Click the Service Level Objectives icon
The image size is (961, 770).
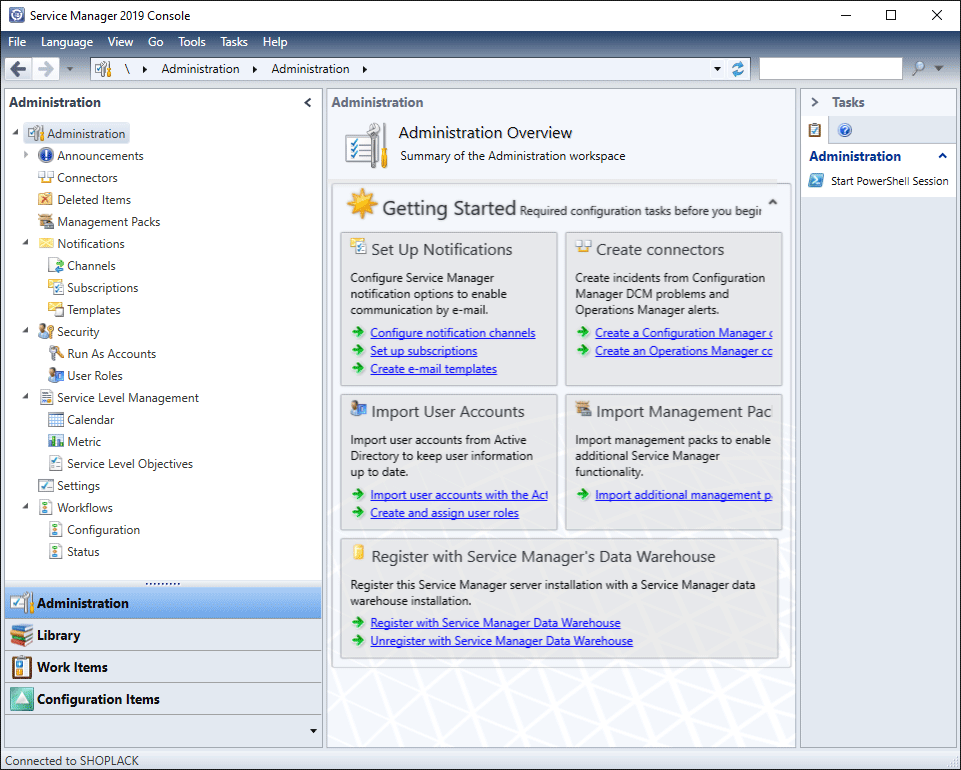(56, 463)
